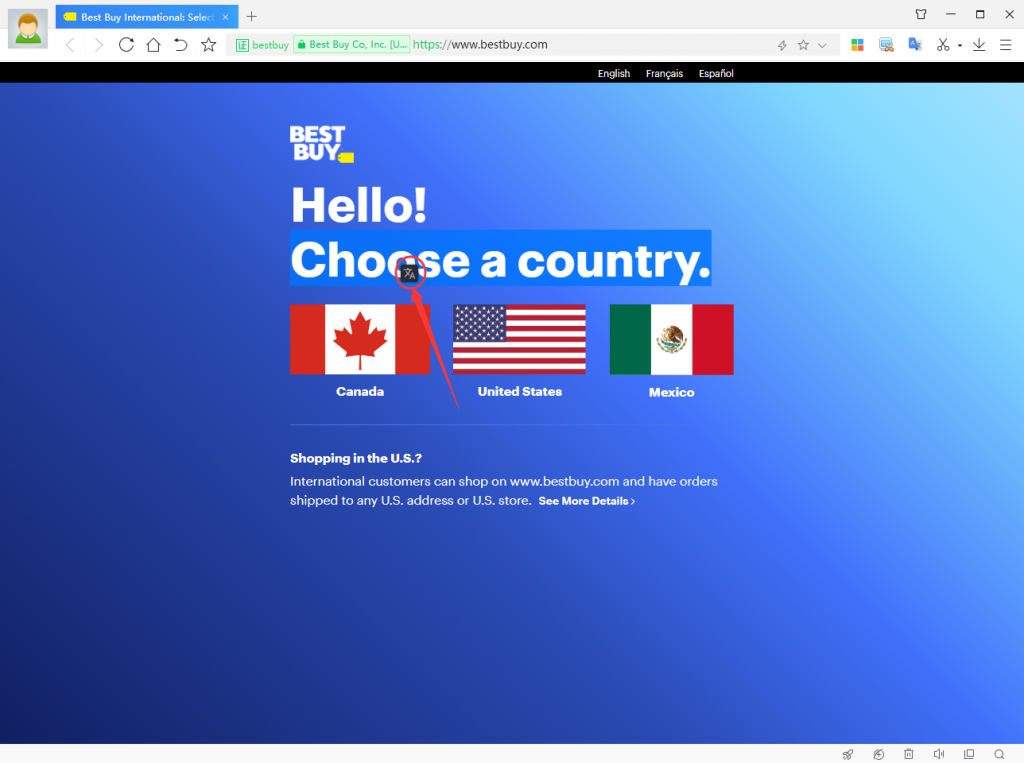Image resolution: width=1024 pixels, height=763 pixels.
Task: Choose the United States flag image
Action: pos(519,339)
